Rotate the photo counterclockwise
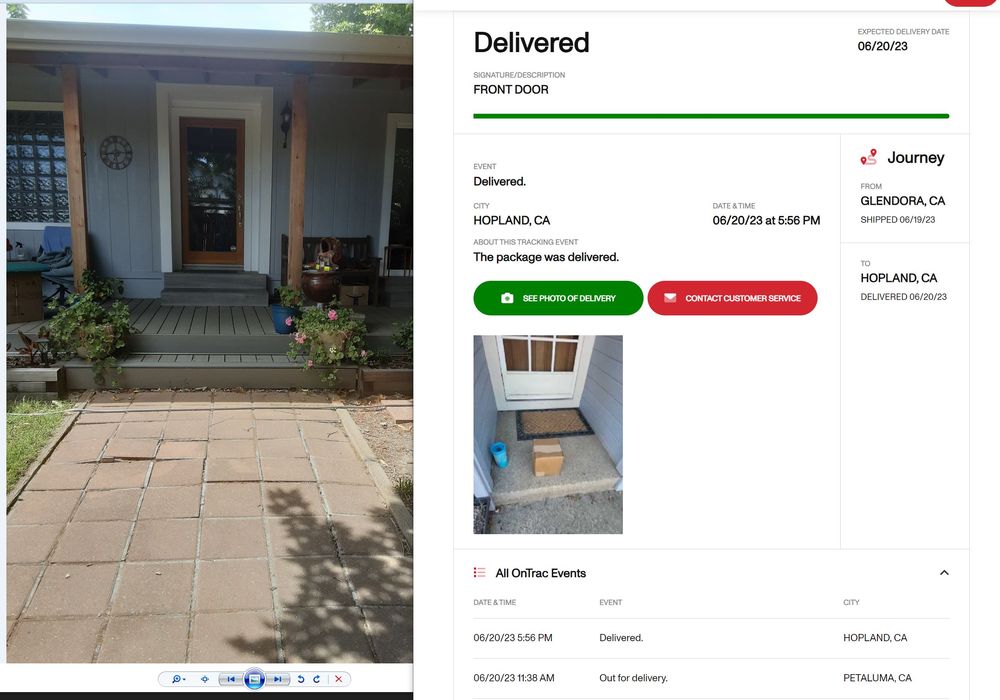The image size is (1000, 700). (x=301, y=680)
